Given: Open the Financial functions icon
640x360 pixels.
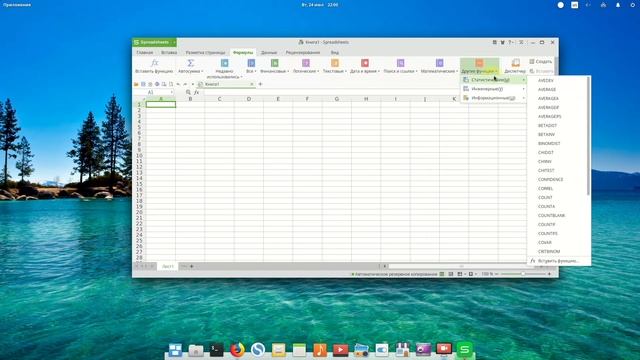Looking at the screenshot, I should click(x=275, y=63).
